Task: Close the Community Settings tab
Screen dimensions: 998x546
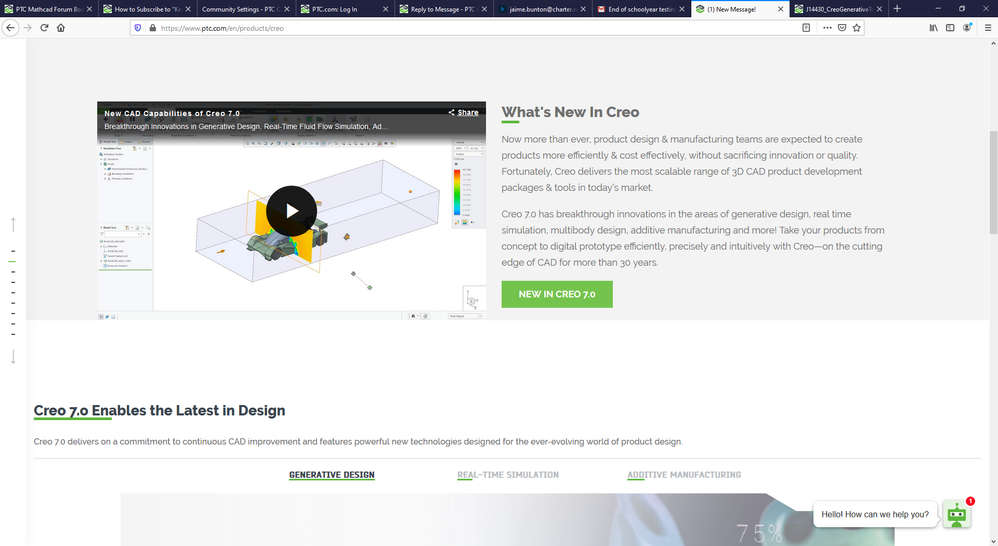Action: pos(286,9)
